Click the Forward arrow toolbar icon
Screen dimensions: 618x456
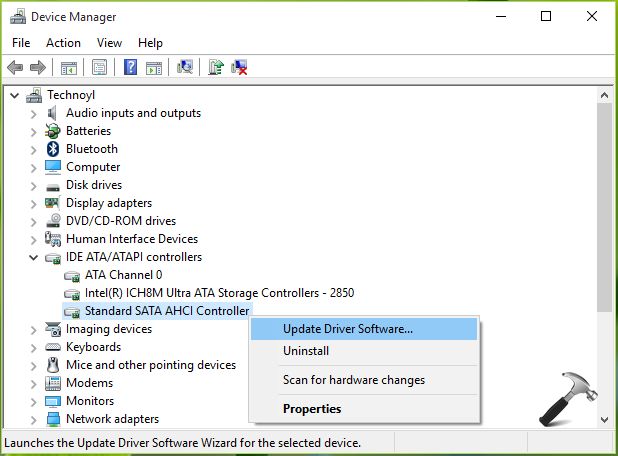click(38, 67)
